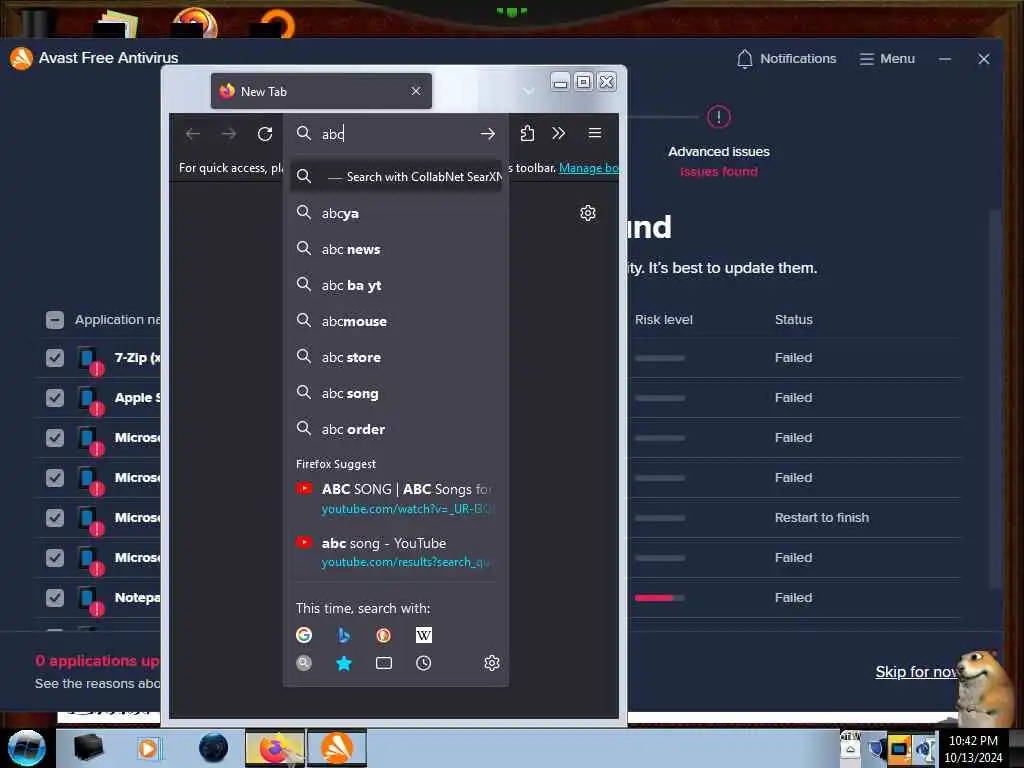Search this time with Google icon
This screenshot has width=1024, height=768.
tap(304, 635)
